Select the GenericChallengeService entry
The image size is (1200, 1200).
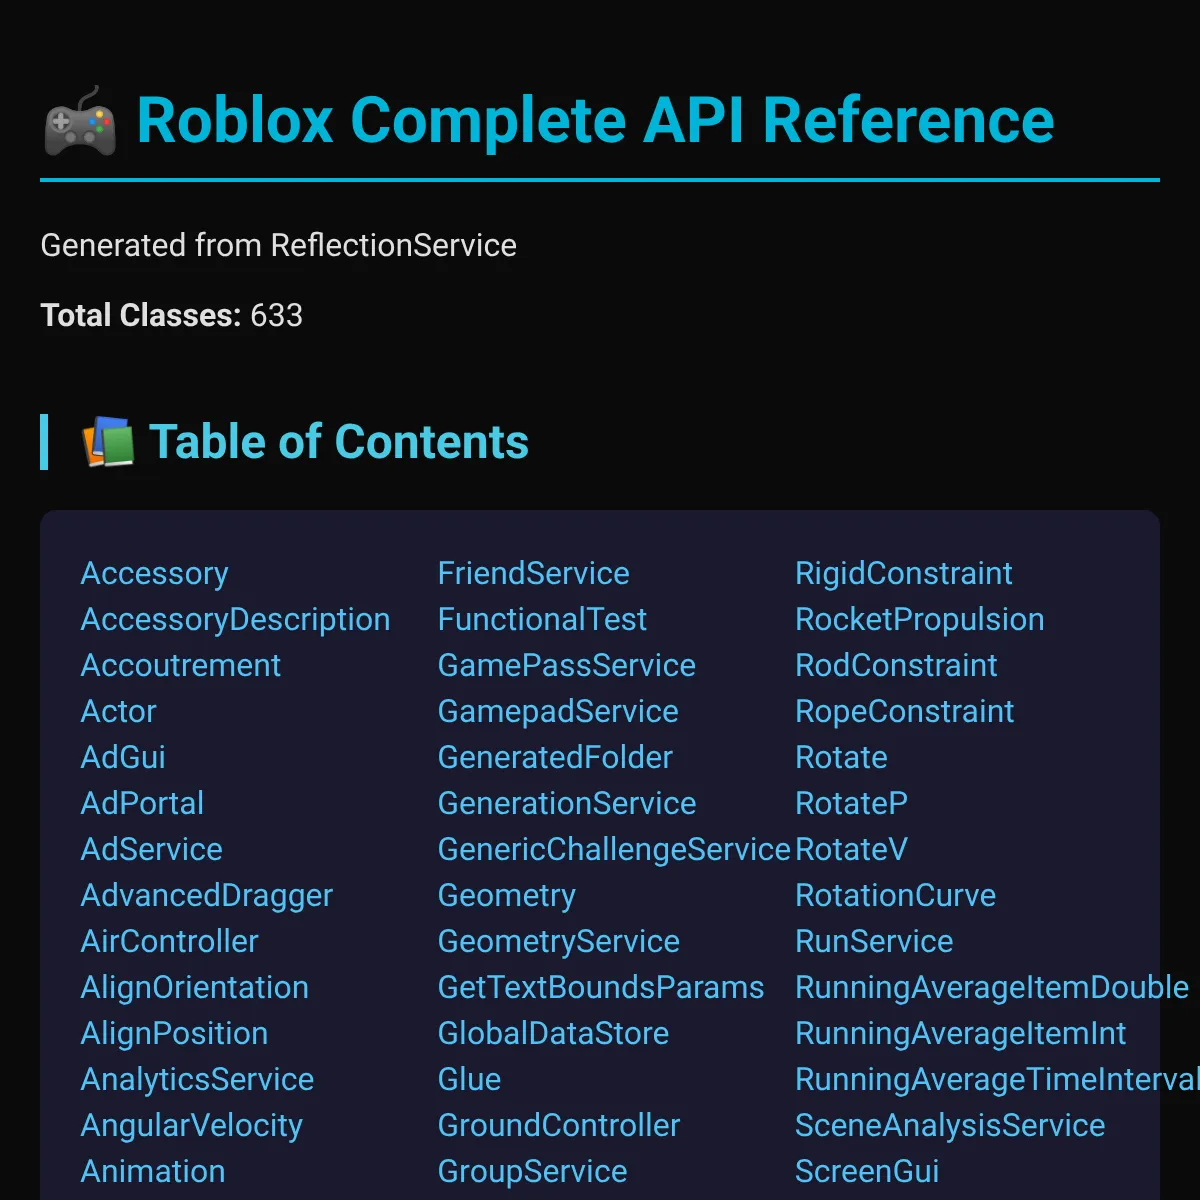[614, 850]
